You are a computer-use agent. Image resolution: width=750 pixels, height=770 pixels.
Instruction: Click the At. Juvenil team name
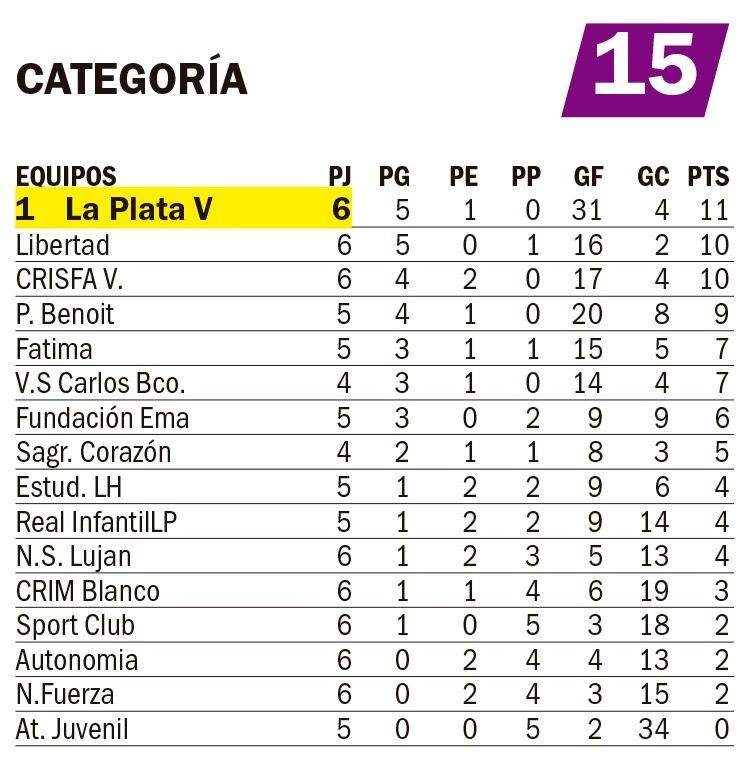coord(72,730)
